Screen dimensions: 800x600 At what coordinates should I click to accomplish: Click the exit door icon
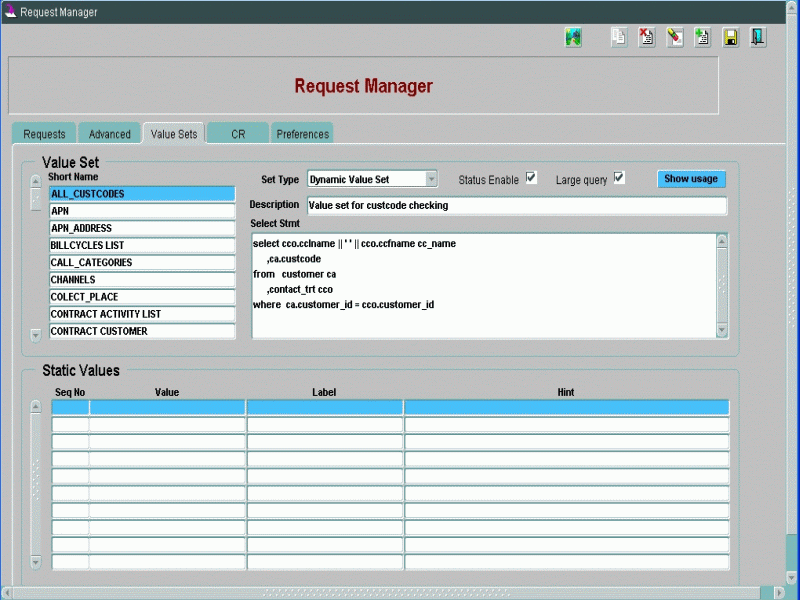click(x=758, y=38)
